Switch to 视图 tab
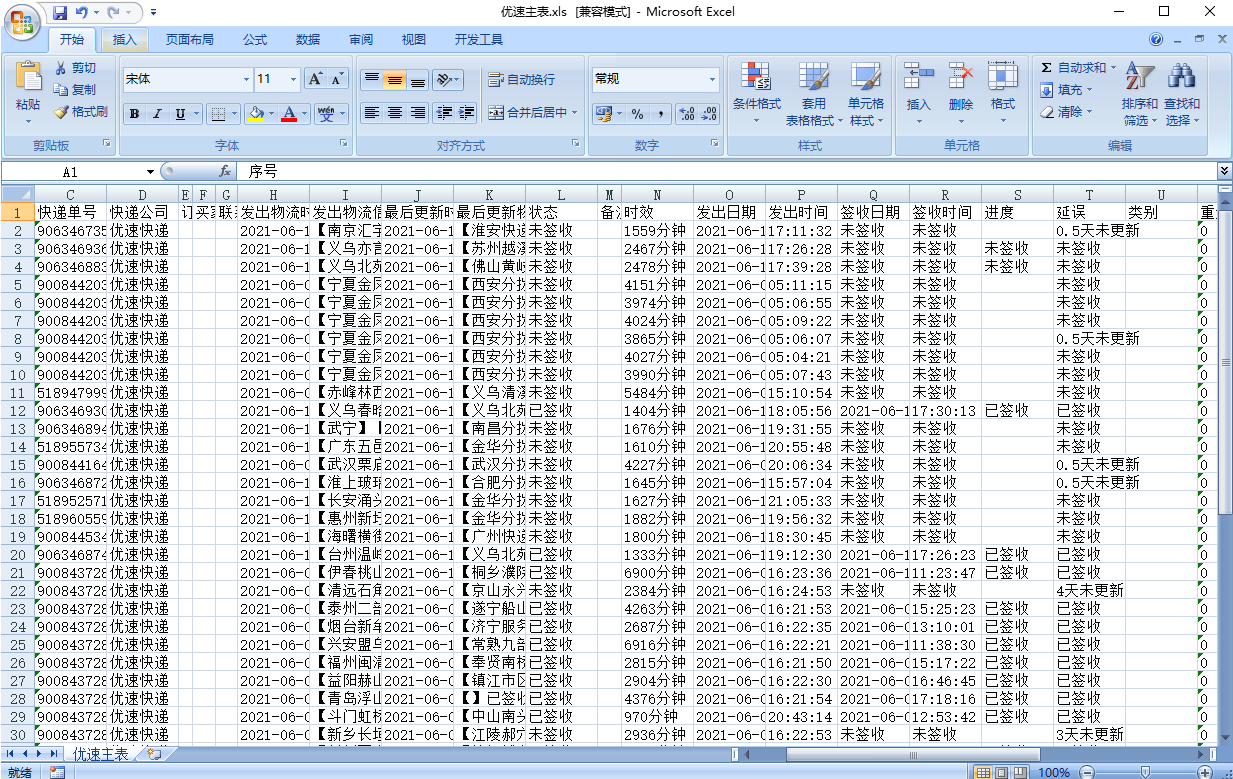Viewport: 1233px width, 779px height. 414,40
